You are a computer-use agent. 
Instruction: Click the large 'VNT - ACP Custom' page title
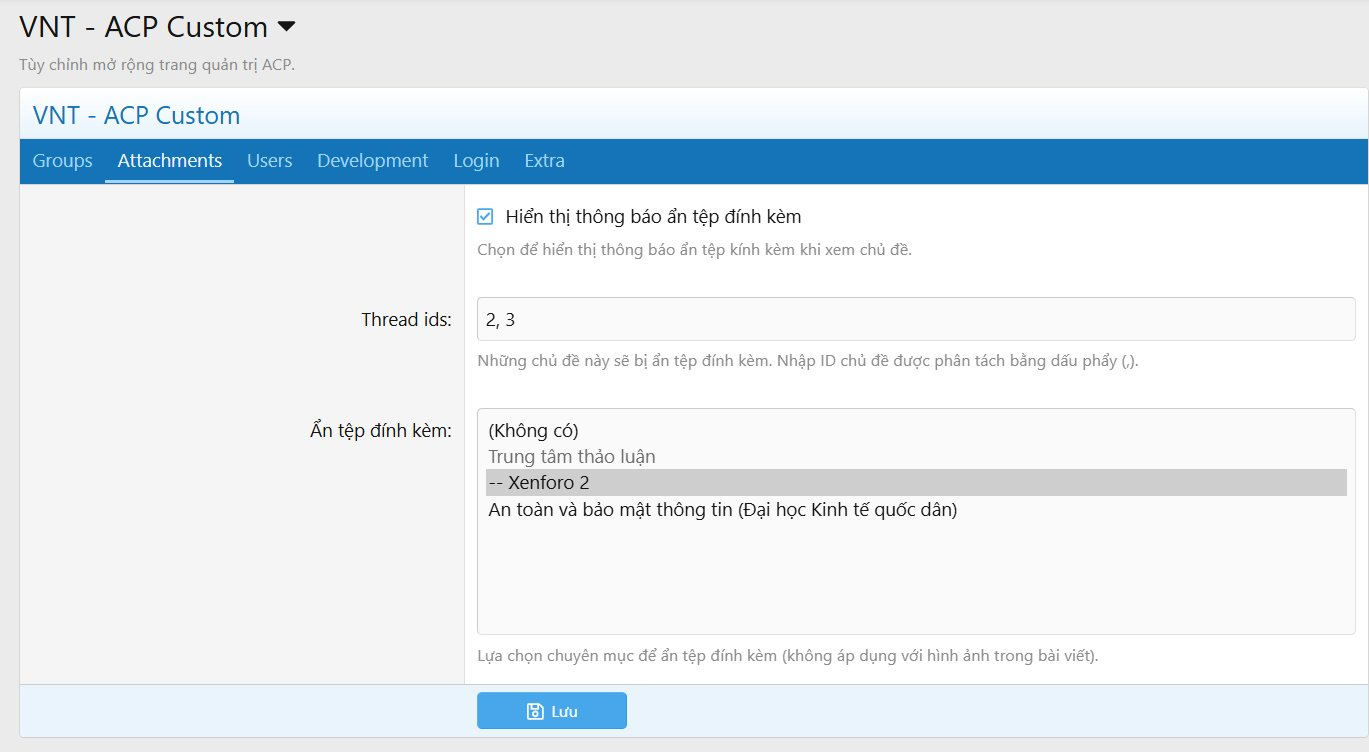144,27
